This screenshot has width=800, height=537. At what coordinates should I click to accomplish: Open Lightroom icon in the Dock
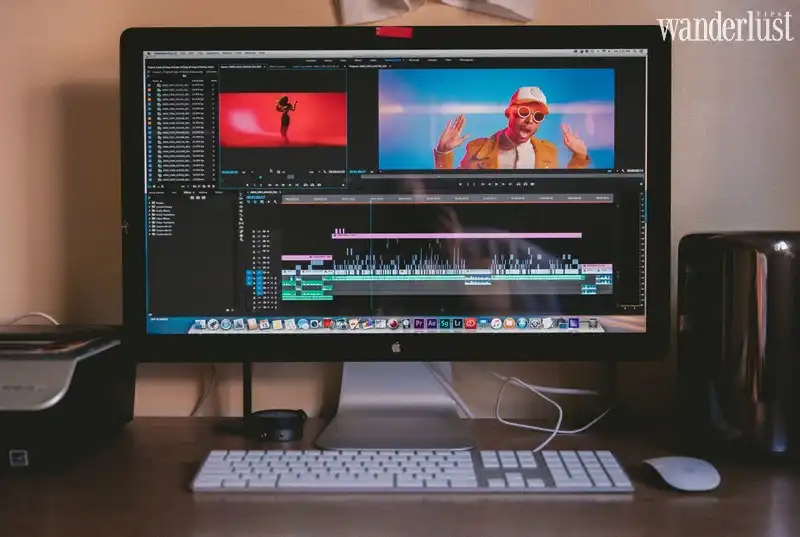pos(457,324)
